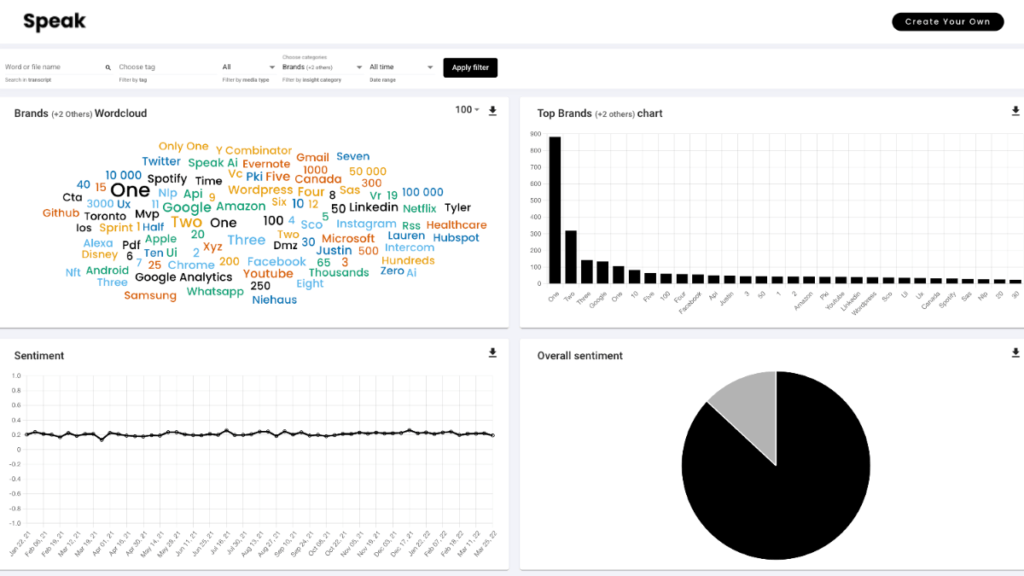Open the All time date range dropdown

(x=401, y=67)
